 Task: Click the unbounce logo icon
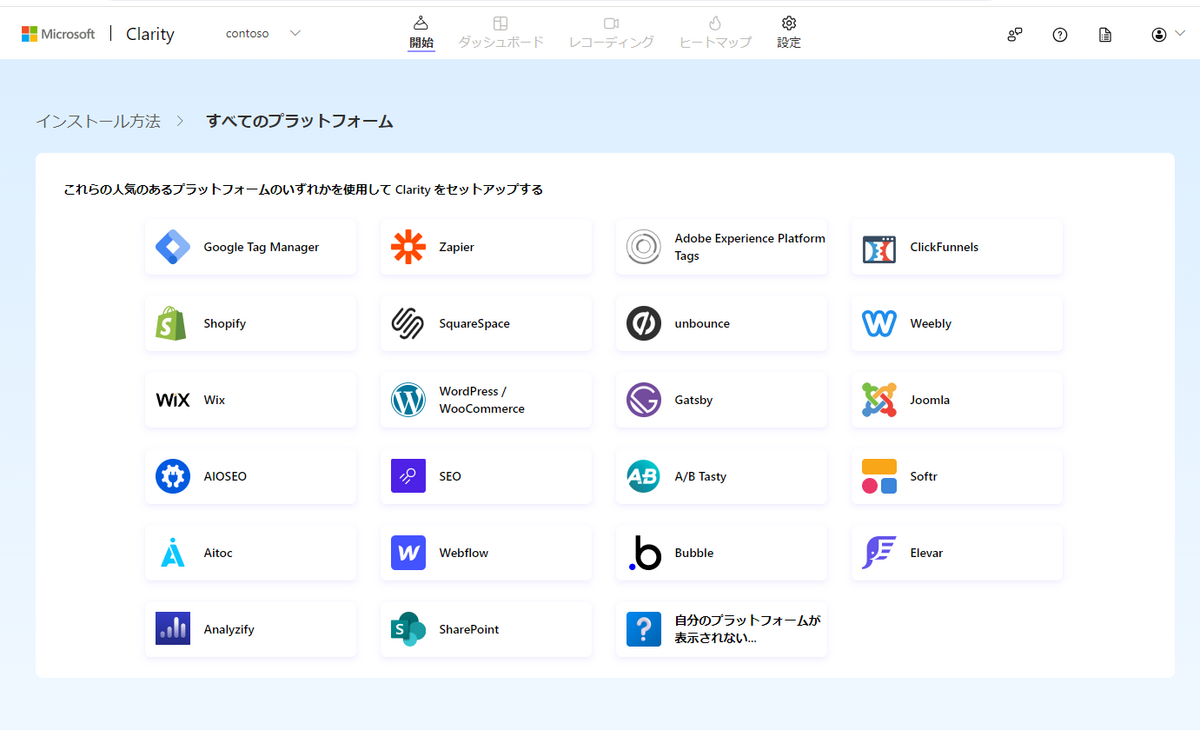click(643, 323)
